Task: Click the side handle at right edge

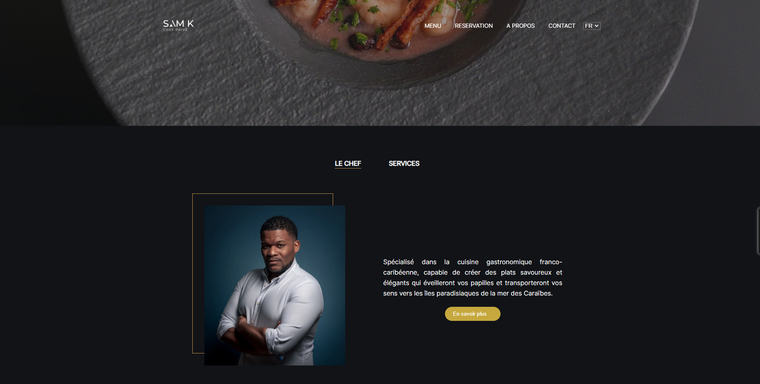Action: pyautogui.click(x=758, y=231)
